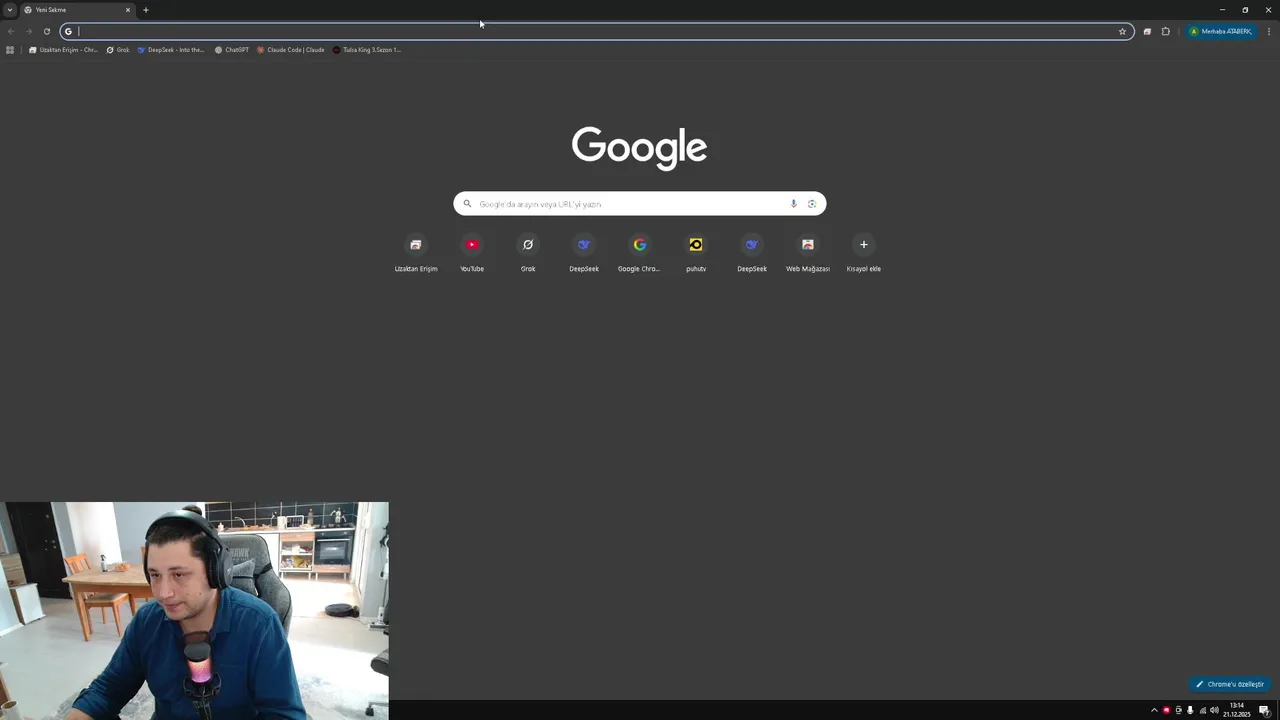This screenshot has height=720, width=1280.
Task: Open the Tulsa King 3.Sezon bookmark
Action: 367,50
